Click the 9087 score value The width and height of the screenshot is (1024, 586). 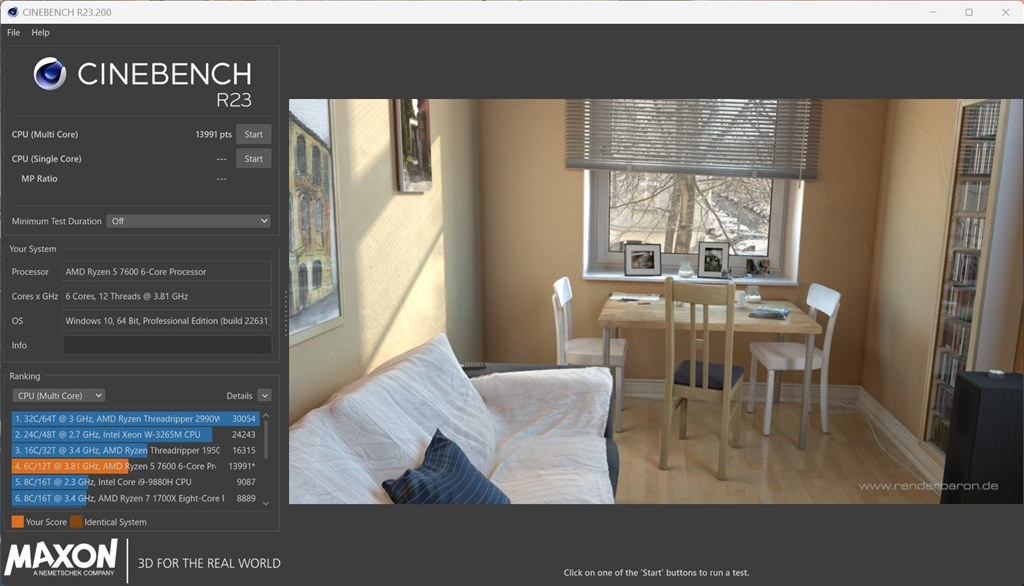click(246, 482)
